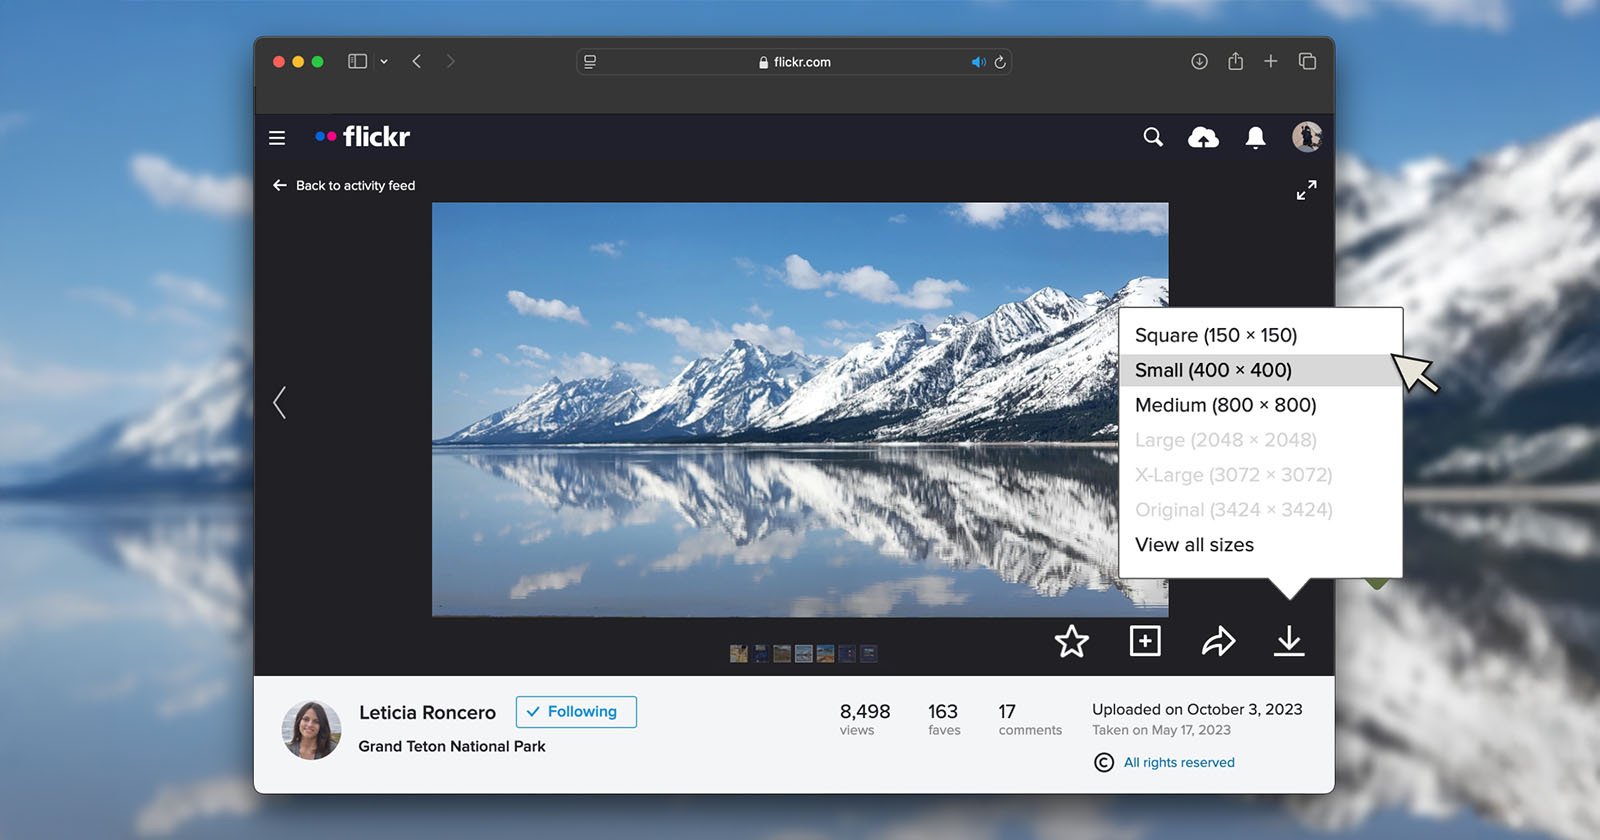Click the search magnifier icon
Viewport: 1600px width, 840px height.
coord(1153,137)
